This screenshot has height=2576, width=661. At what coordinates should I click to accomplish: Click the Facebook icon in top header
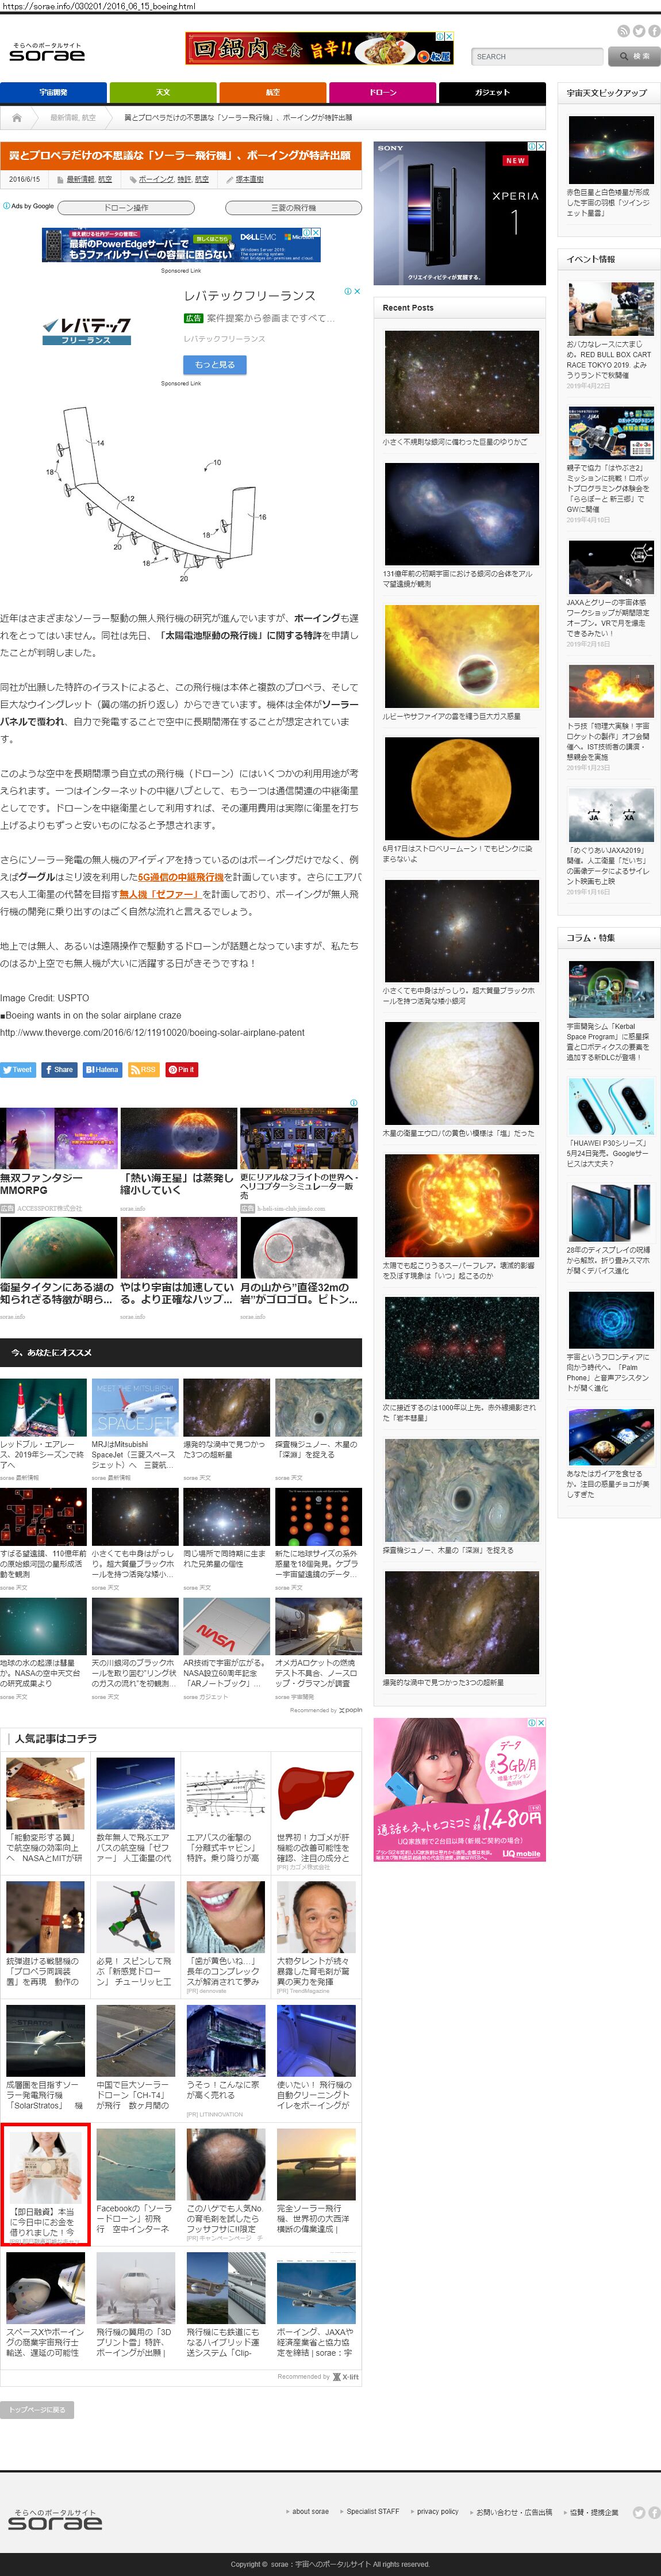654,32
